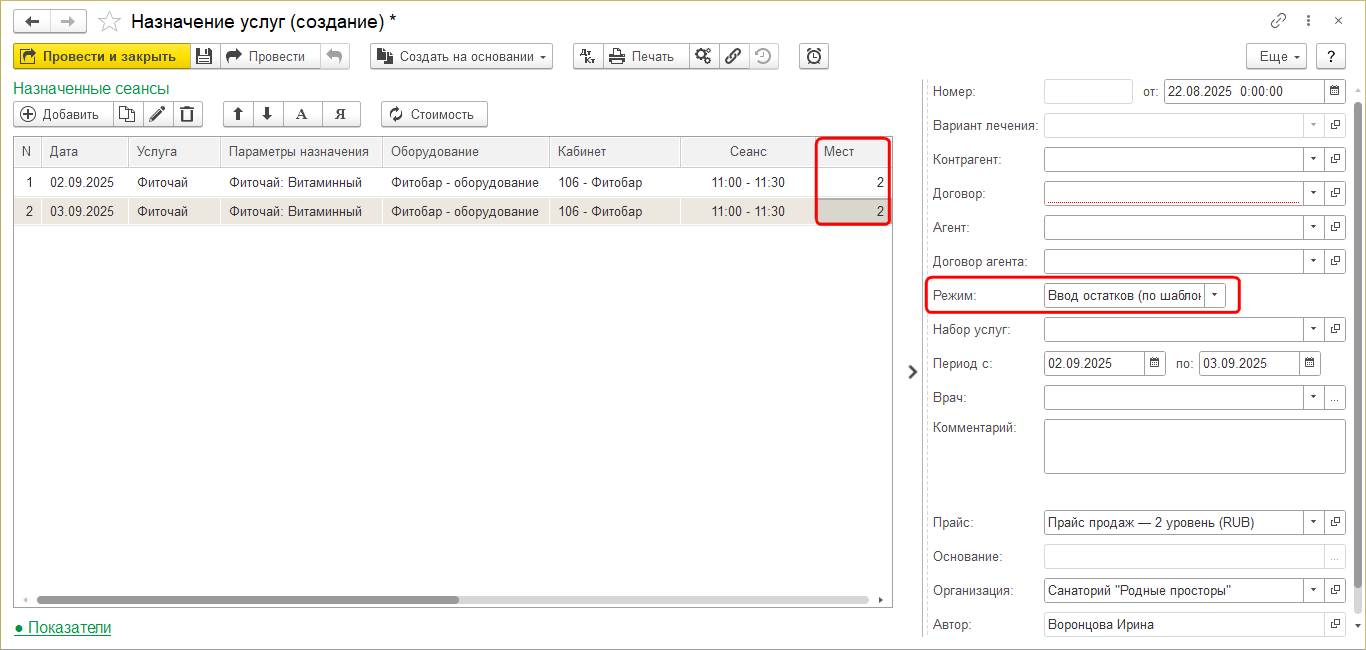Screen dimensions: 1366x650
Task: Click the sessions table horizontal scrollbar
Action: point(248,600)
